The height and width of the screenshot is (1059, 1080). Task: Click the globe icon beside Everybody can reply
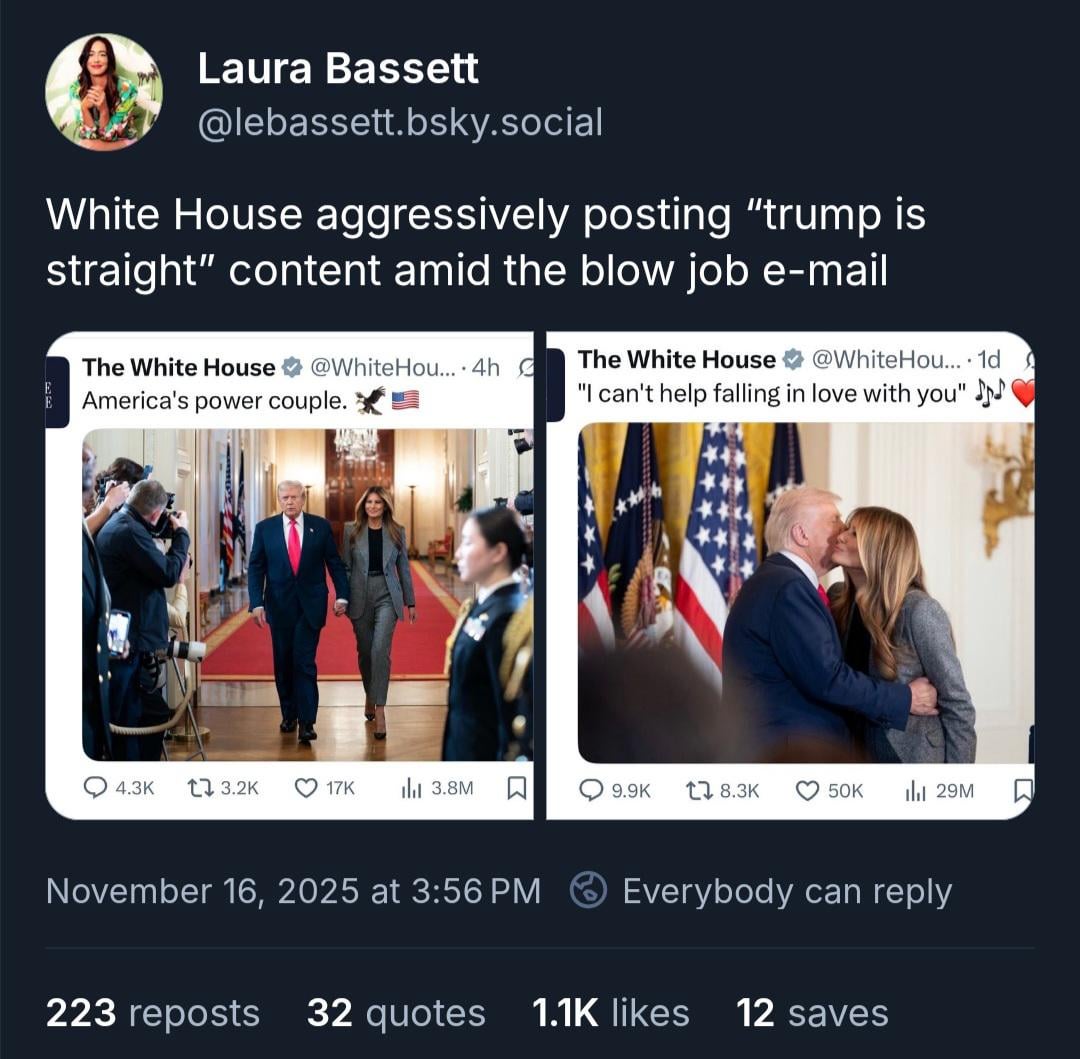click(588, 890)
